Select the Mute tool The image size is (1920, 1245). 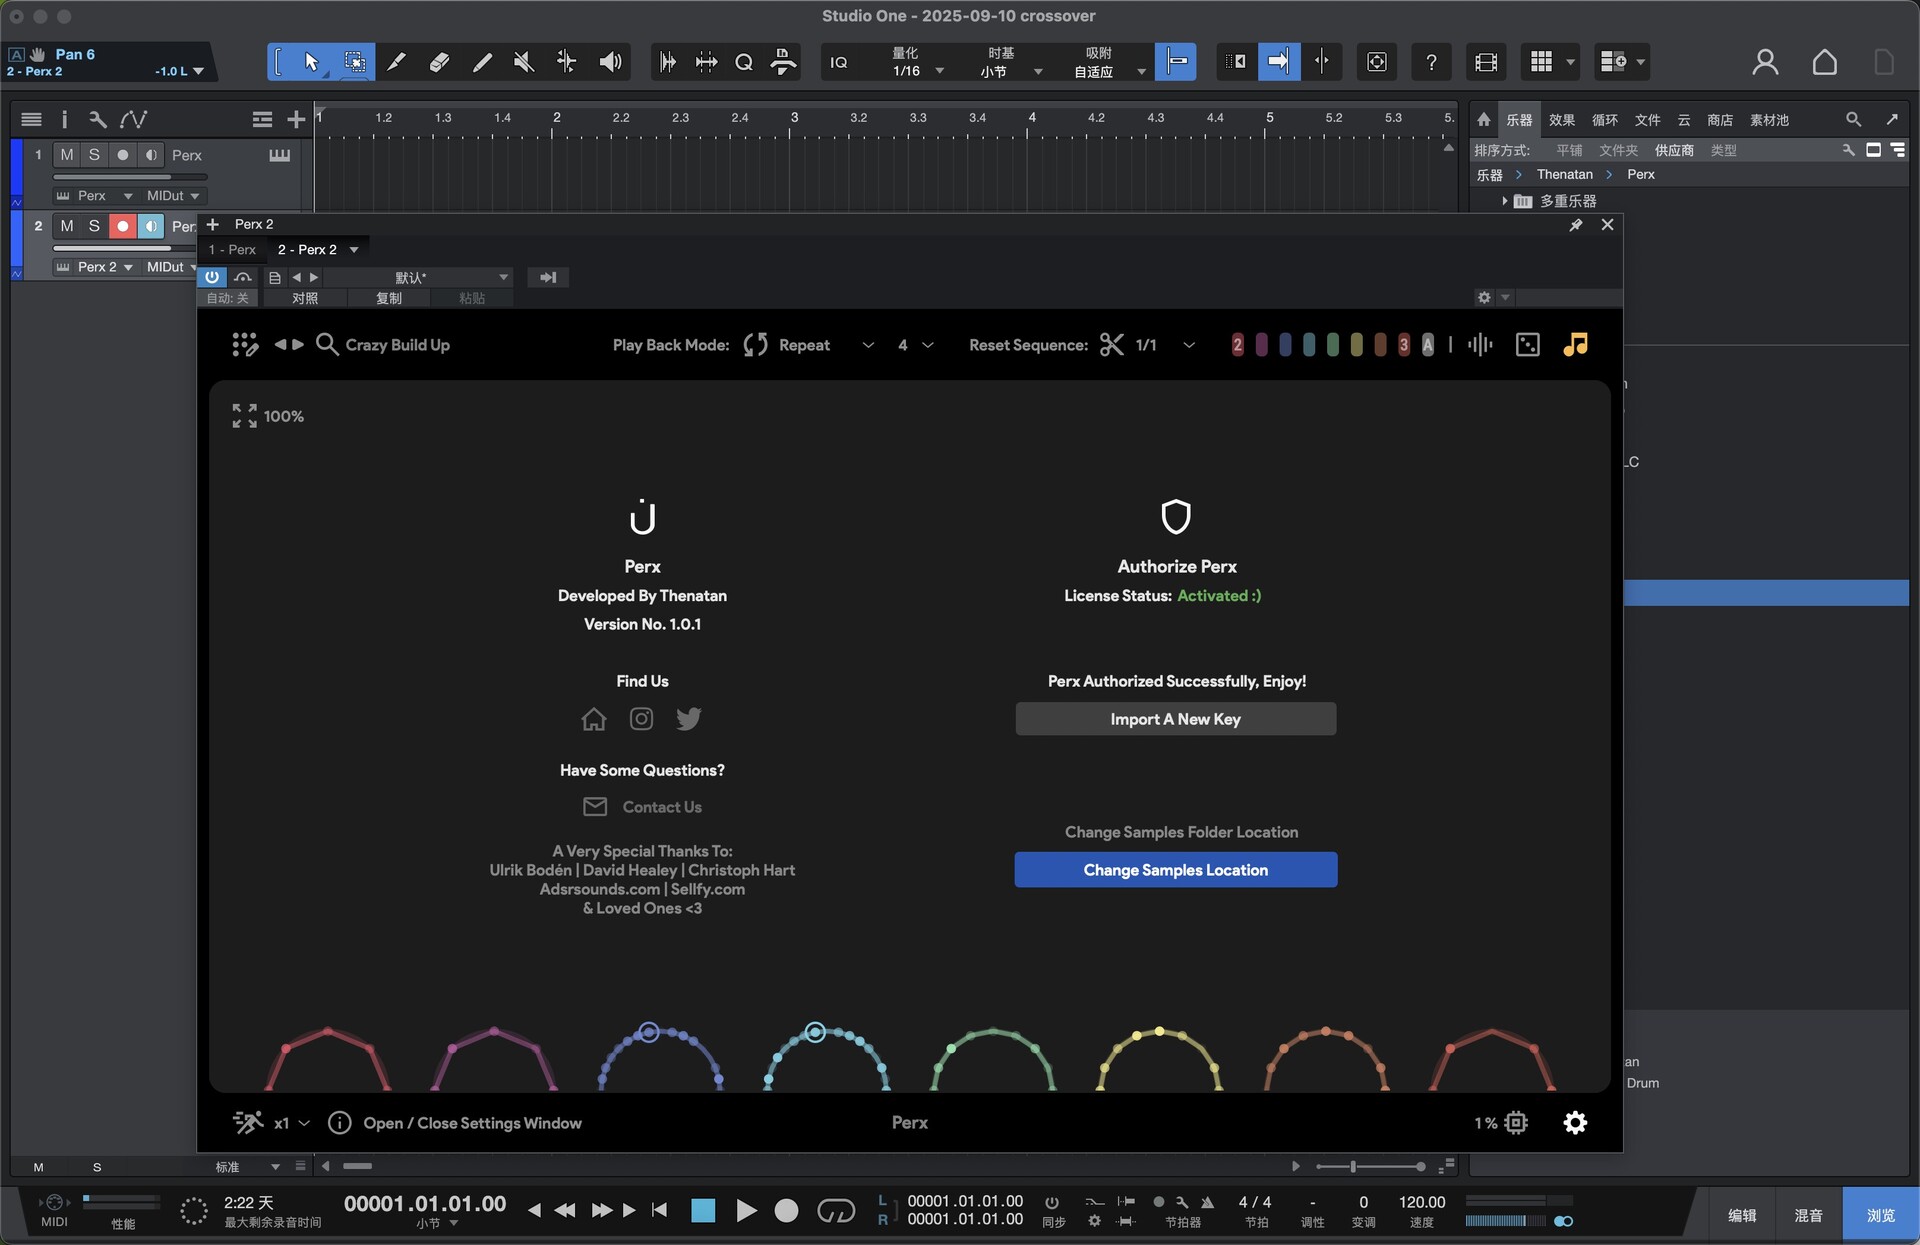524,62
